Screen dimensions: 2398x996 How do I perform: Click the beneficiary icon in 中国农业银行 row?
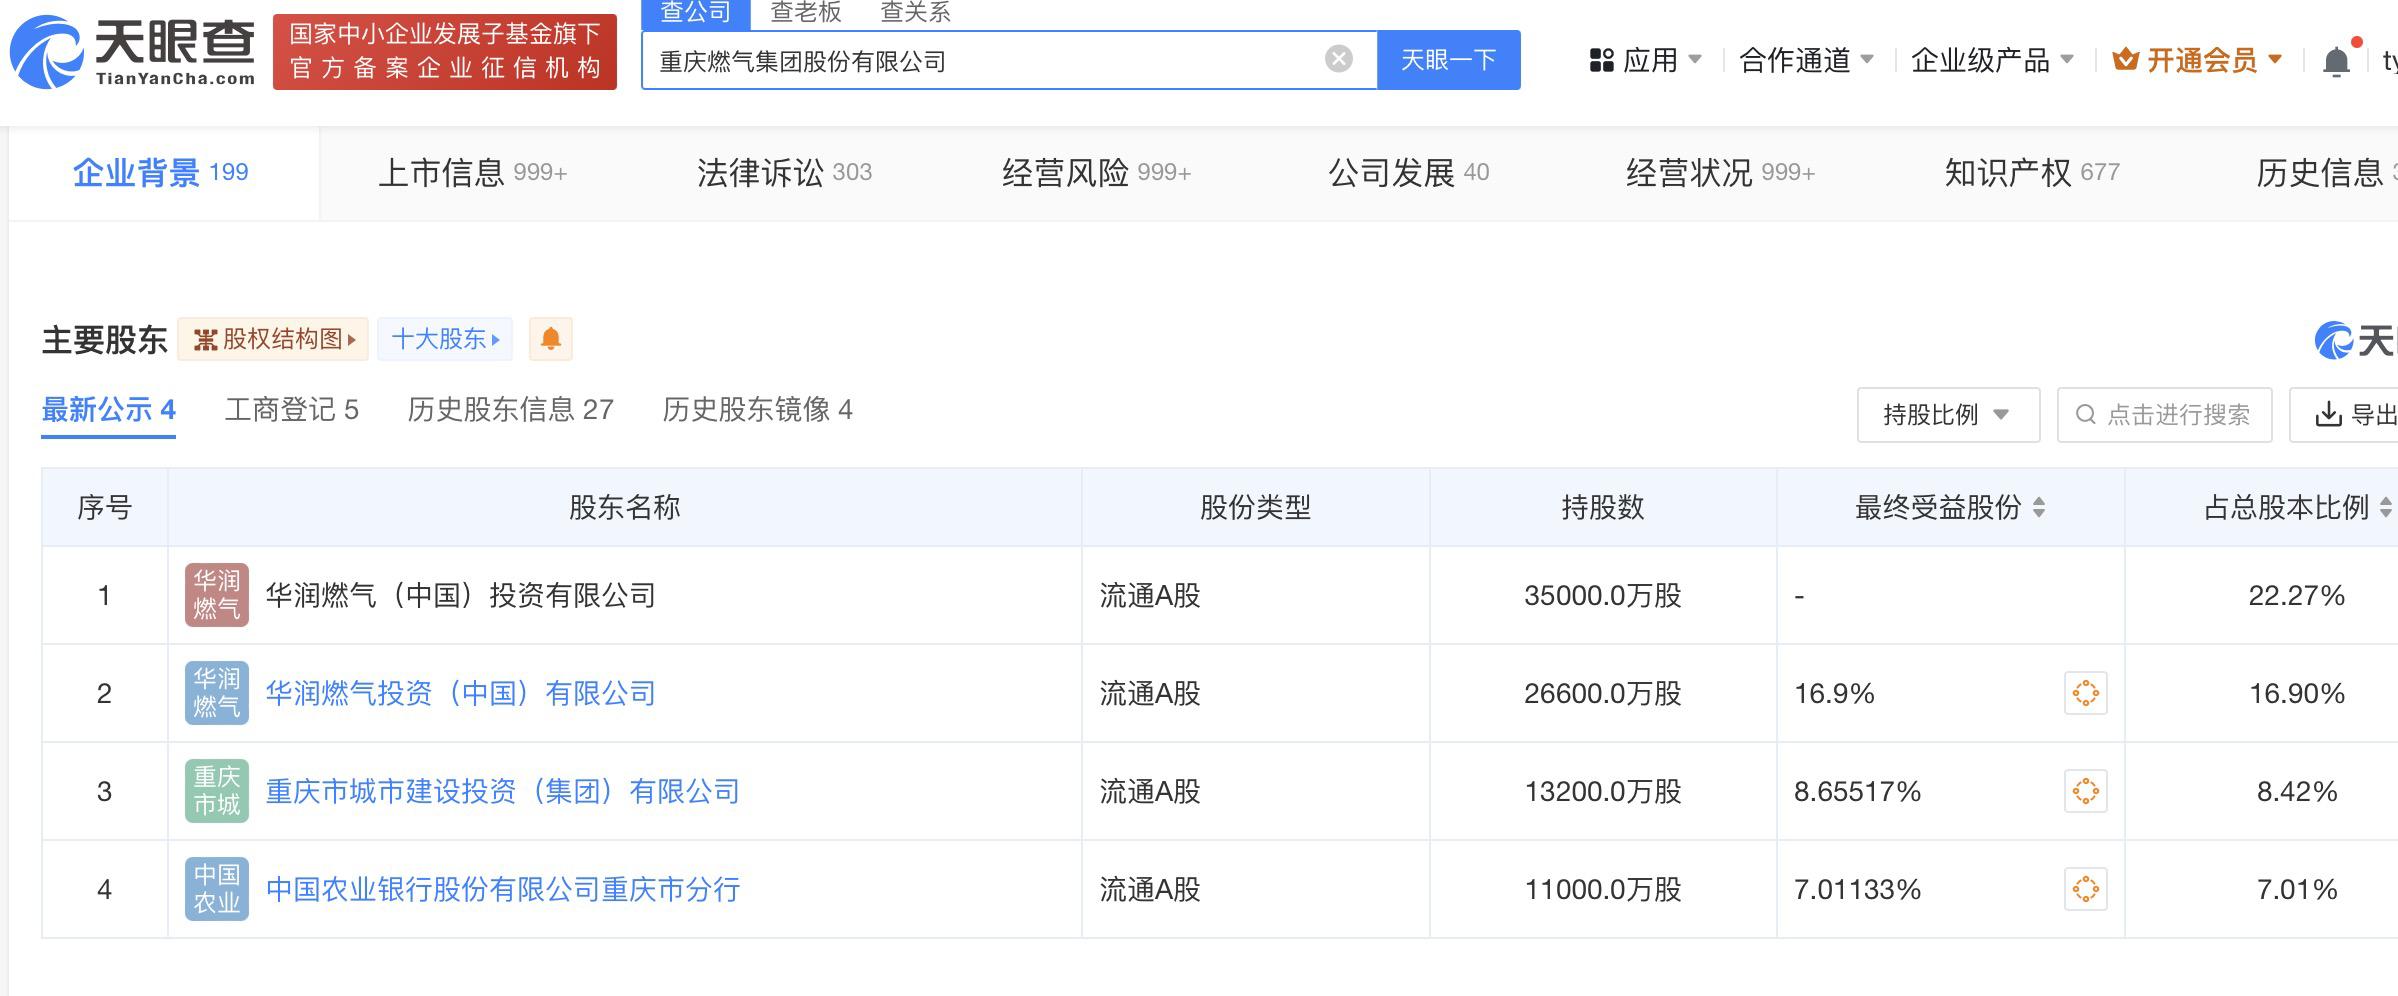[x=2085, y=888]
